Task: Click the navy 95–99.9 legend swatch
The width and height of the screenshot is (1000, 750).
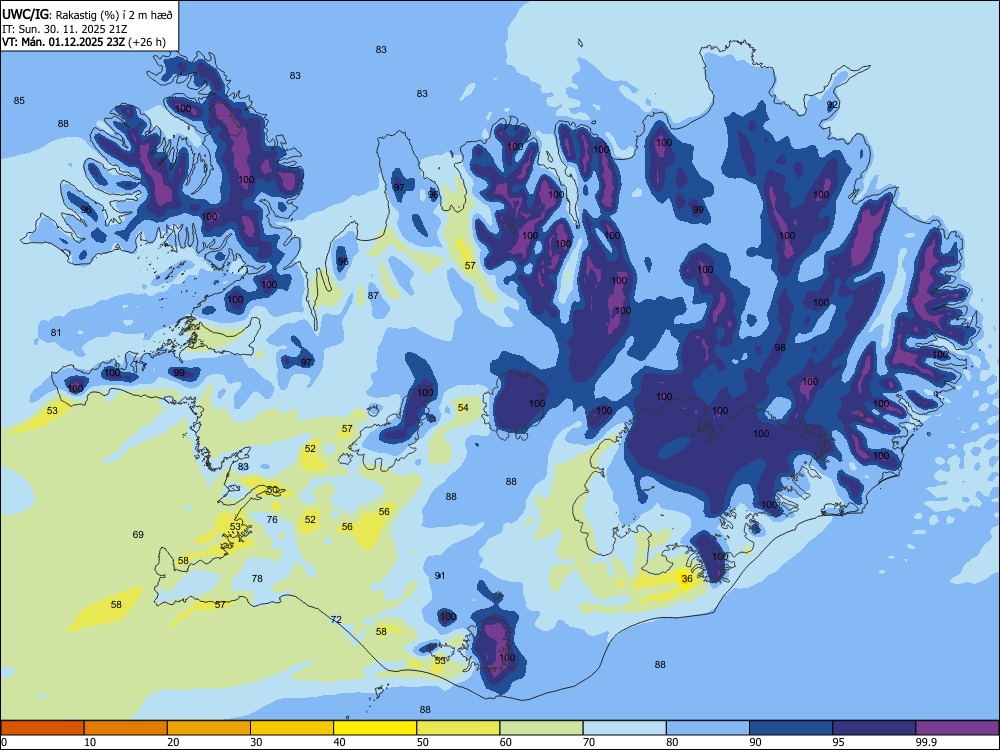Action: click(x=874, y=728)
